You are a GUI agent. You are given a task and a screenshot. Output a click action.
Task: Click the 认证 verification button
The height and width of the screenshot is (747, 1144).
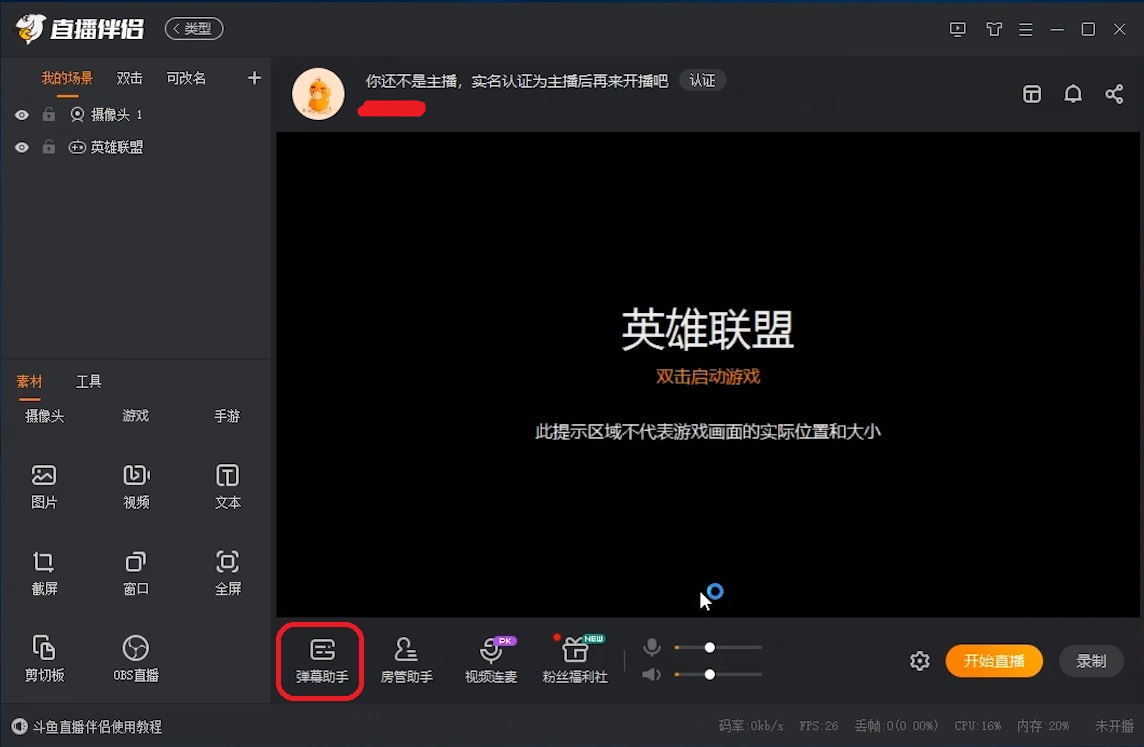[x=702, y=80]
